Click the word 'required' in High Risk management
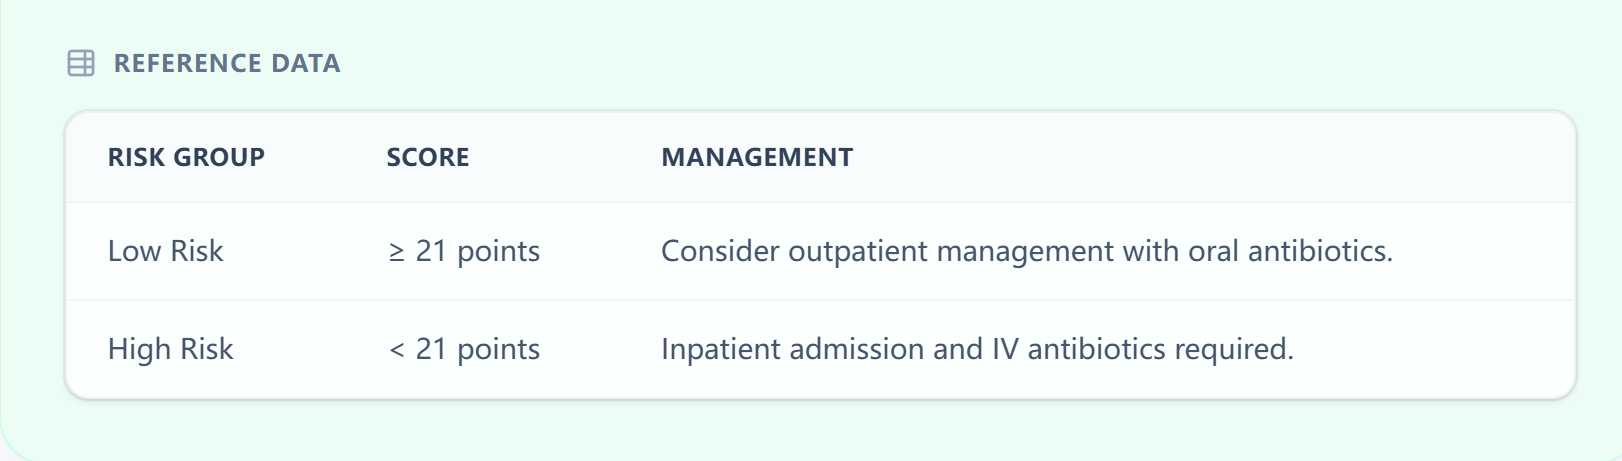This screenshot has width=1622, height=461. [1232, 349]
